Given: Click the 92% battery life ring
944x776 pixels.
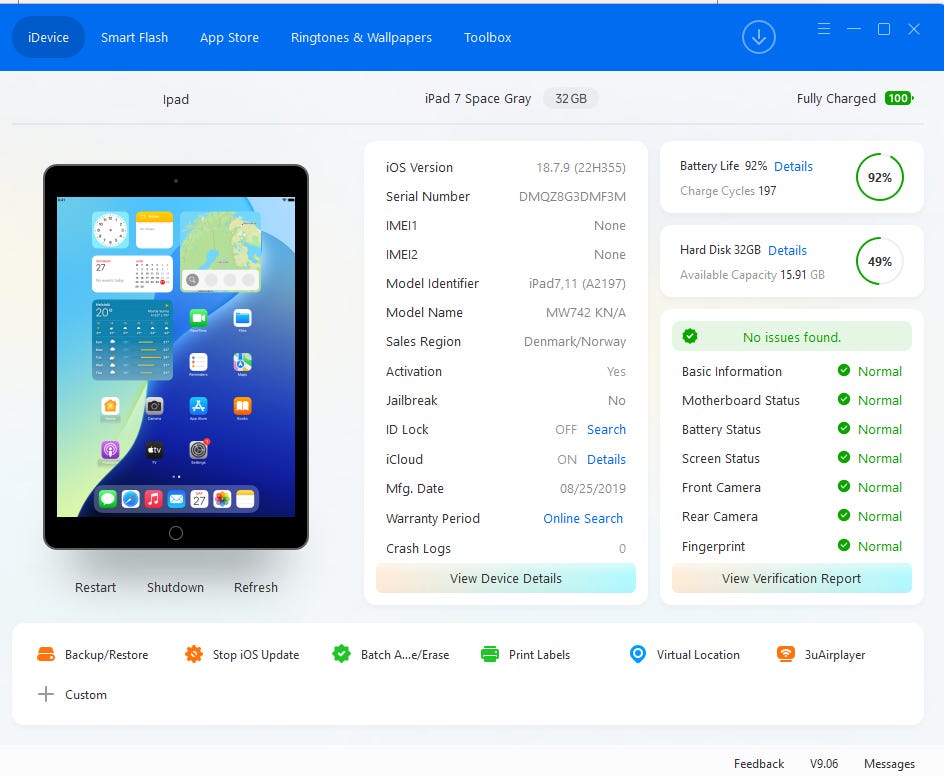Looking at the screenshot, I should pos(880,177).
